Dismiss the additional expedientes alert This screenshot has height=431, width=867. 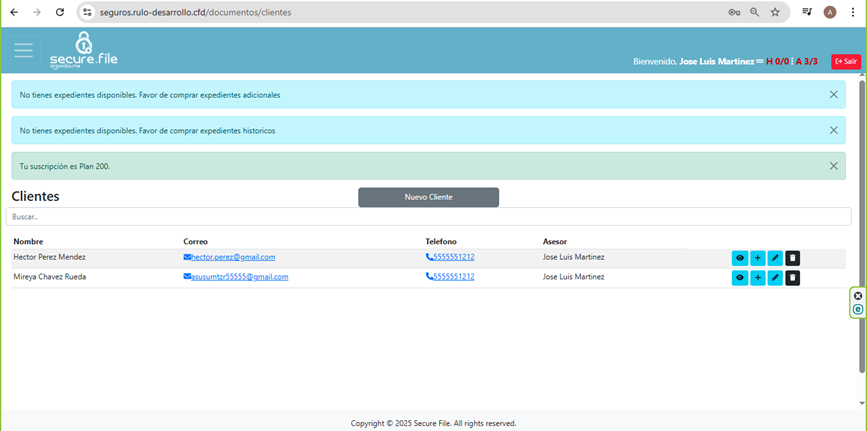coord(834,95)
